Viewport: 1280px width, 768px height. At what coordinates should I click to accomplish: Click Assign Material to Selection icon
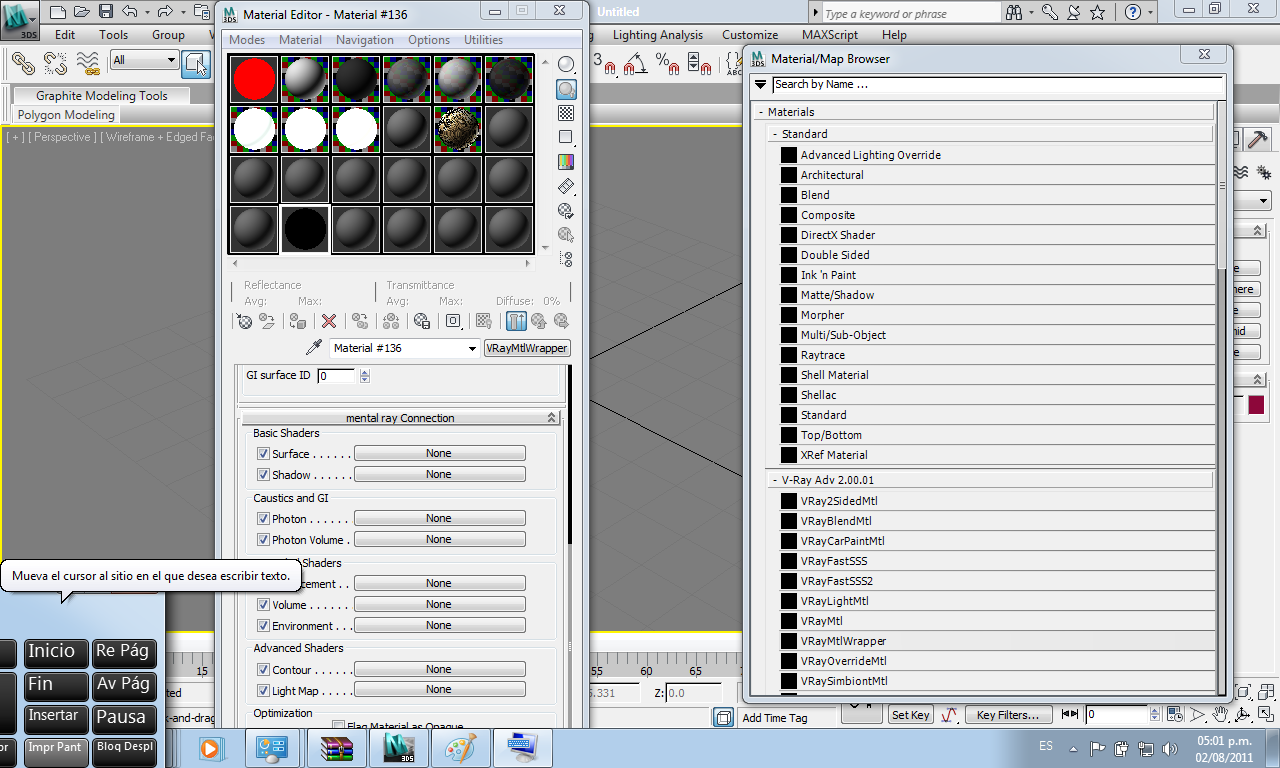(298, 321)
